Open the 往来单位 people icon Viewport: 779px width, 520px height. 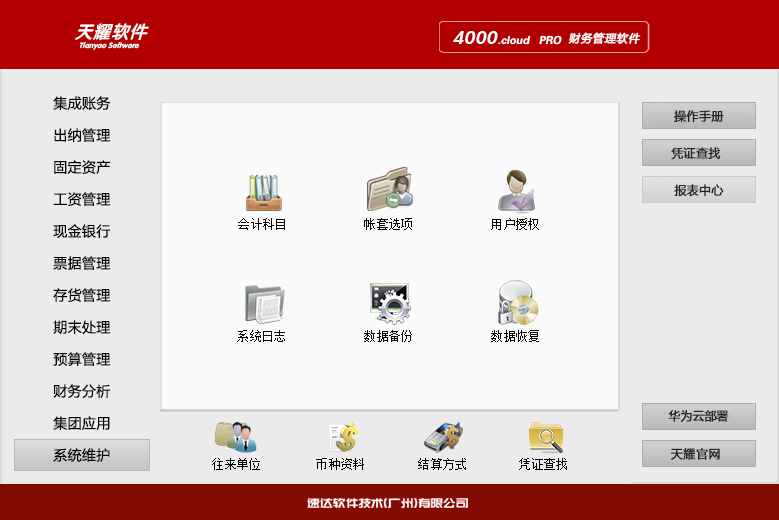click(235, 437)
